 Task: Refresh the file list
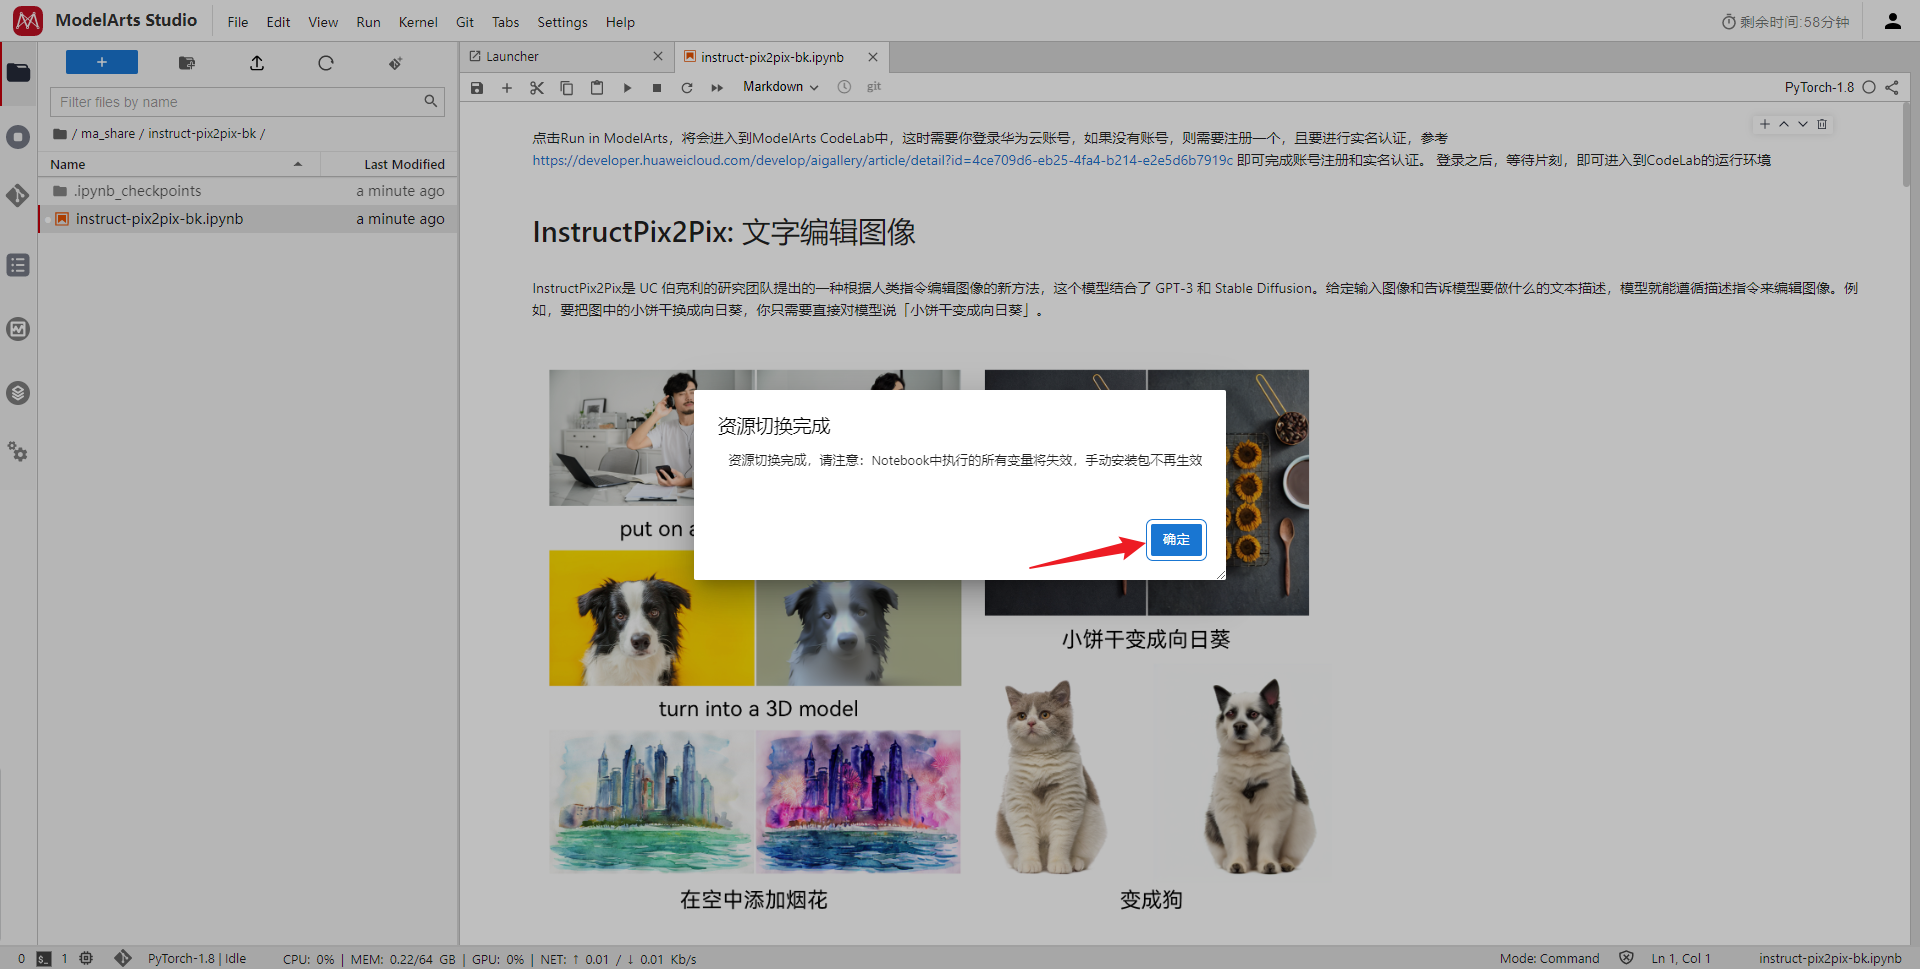click(325, 62)
